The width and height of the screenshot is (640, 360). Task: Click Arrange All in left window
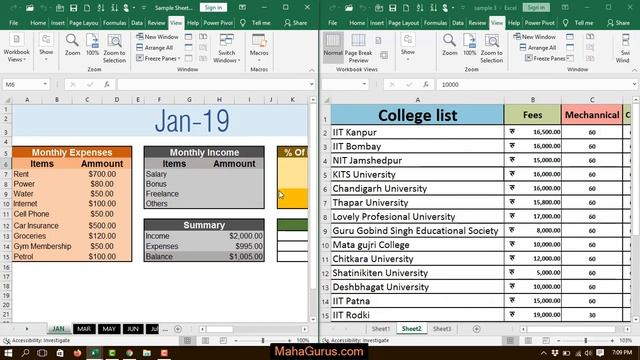(155, 48)
